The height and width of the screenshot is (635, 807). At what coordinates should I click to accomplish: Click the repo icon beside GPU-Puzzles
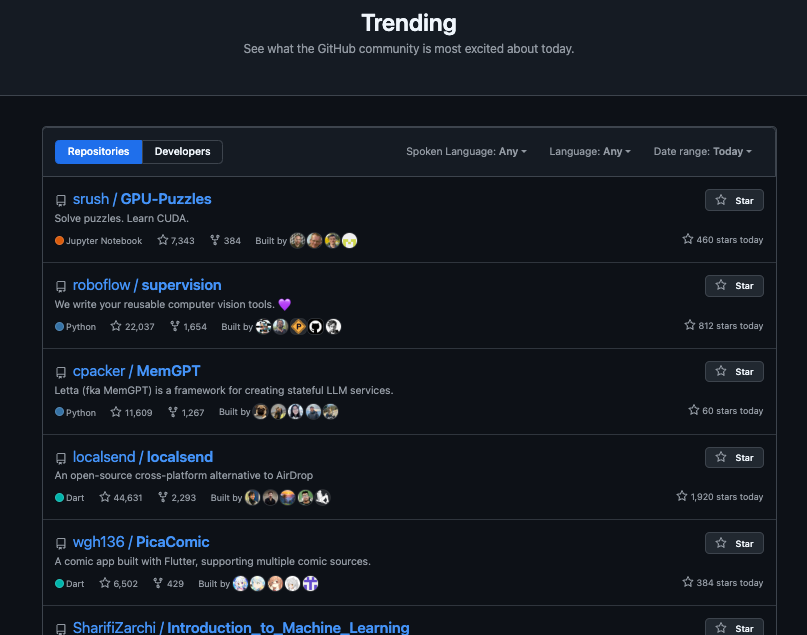tap(61, 200)
